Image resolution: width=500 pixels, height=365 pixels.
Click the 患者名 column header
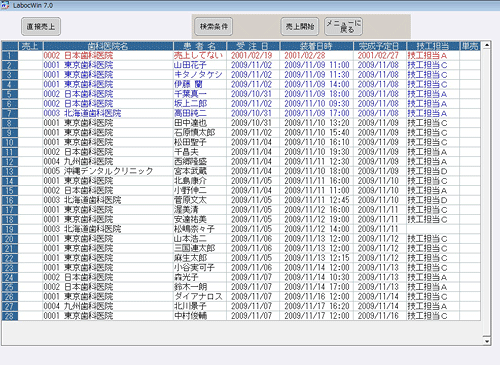point(200,46)
